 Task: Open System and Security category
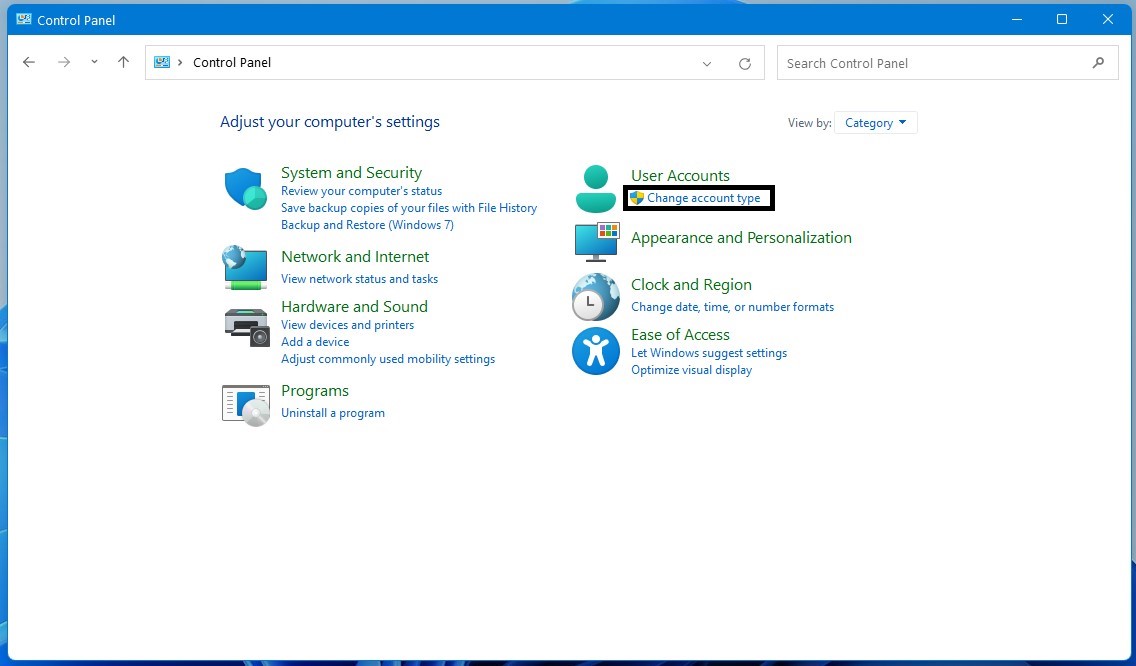(351, 172)
